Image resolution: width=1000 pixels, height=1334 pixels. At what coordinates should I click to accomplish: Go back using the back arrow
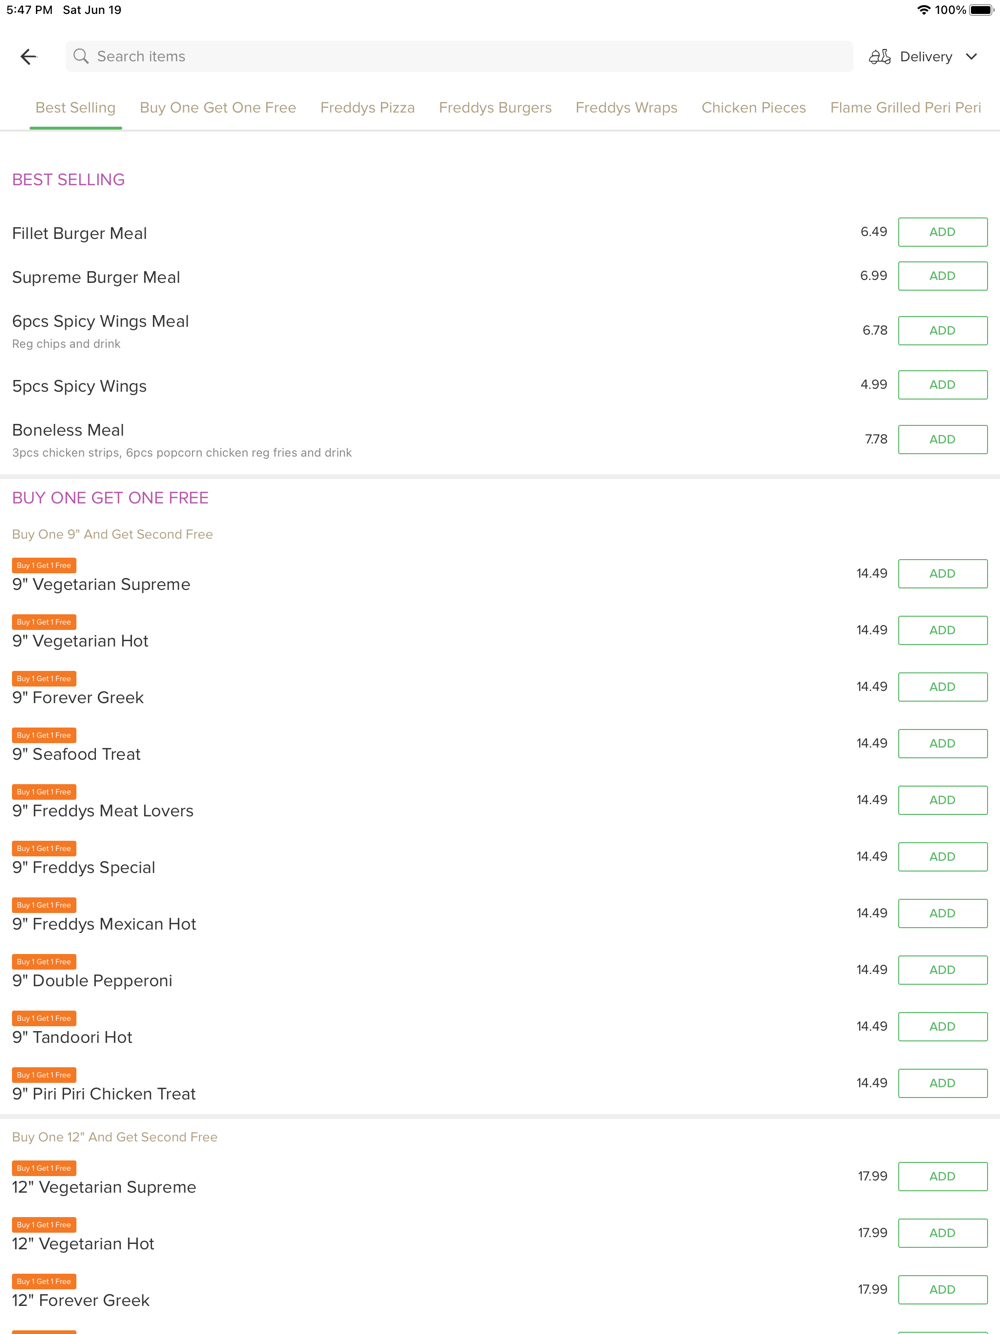[x=28, y=57]
